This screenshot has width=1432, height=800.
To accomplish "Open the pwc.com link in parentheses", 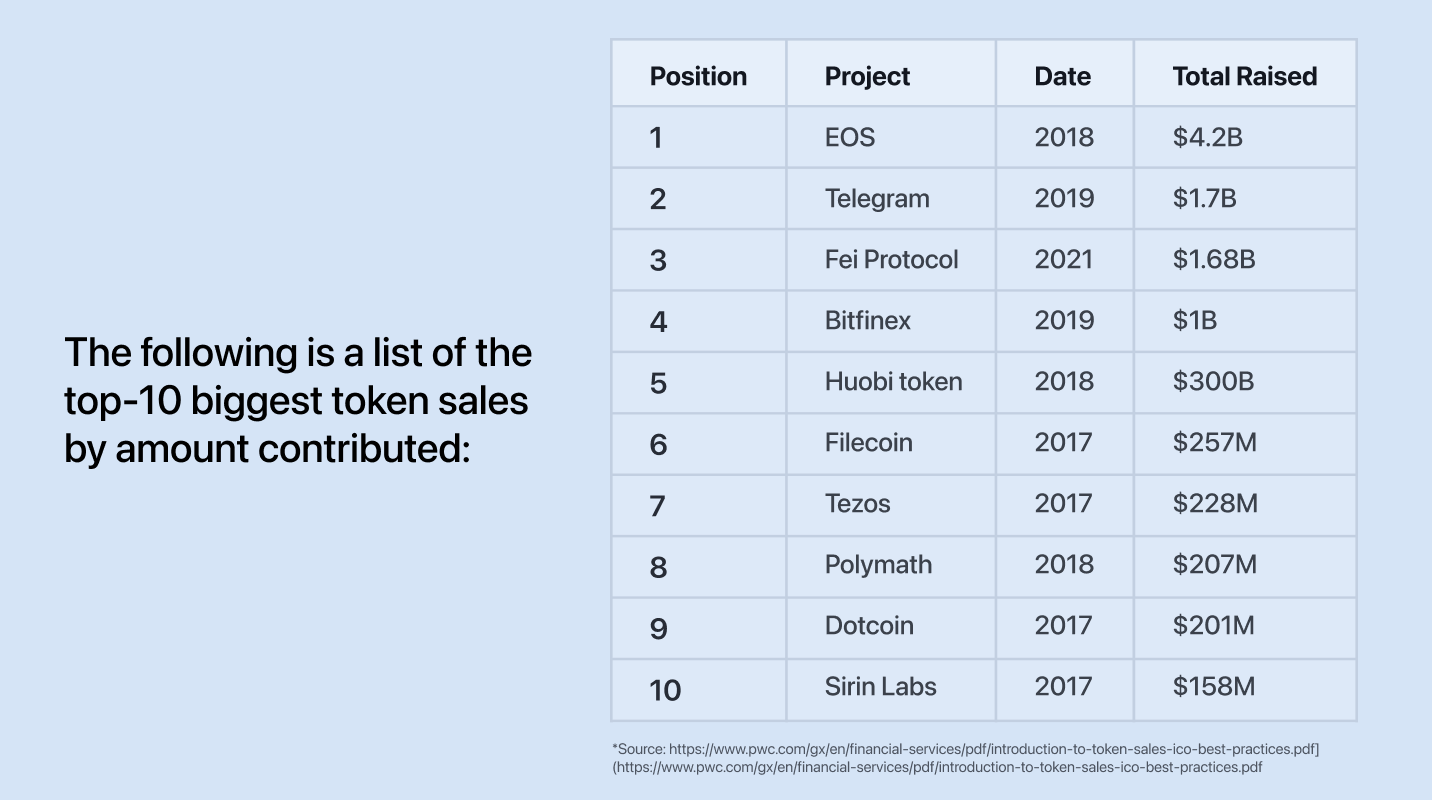I will pos(939,768).
